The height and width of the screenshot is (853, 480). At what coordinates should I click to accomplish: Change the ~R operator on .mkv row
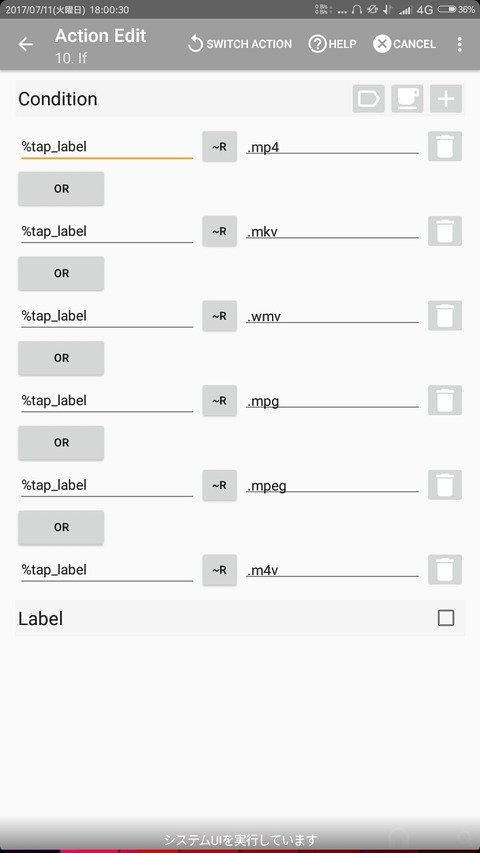[x=219, y=231]
